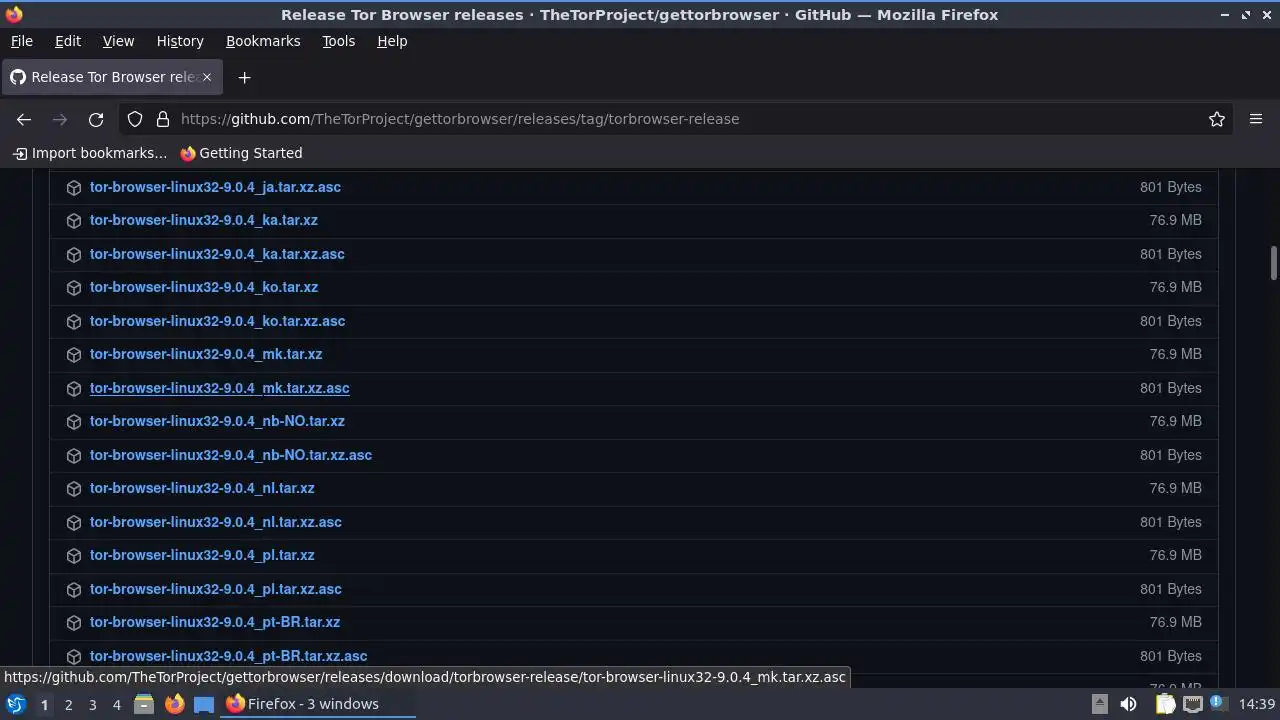Open the Help menu
Viewport: 1280px width, 720px height.
392,41
